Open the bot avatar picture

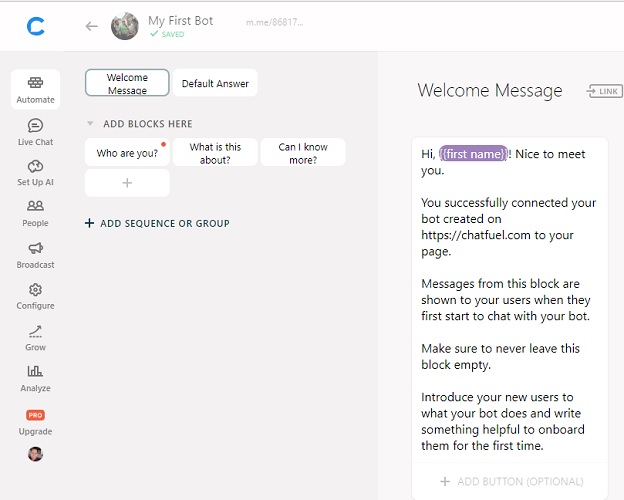pos(125,26)
